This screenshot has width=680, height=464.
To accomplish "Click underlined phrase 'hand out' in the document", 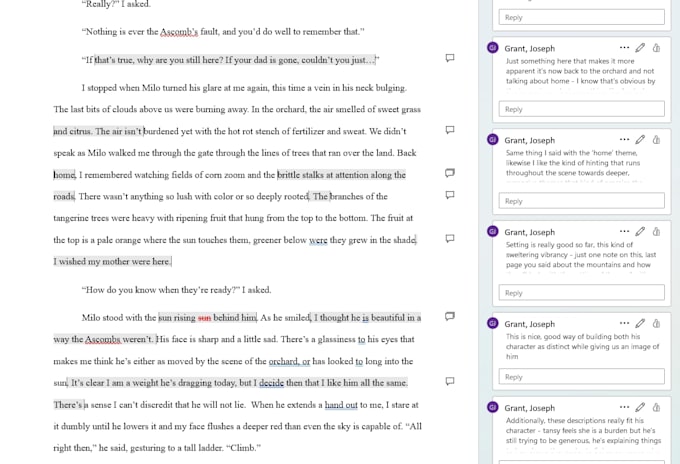I will click(341, 405).
